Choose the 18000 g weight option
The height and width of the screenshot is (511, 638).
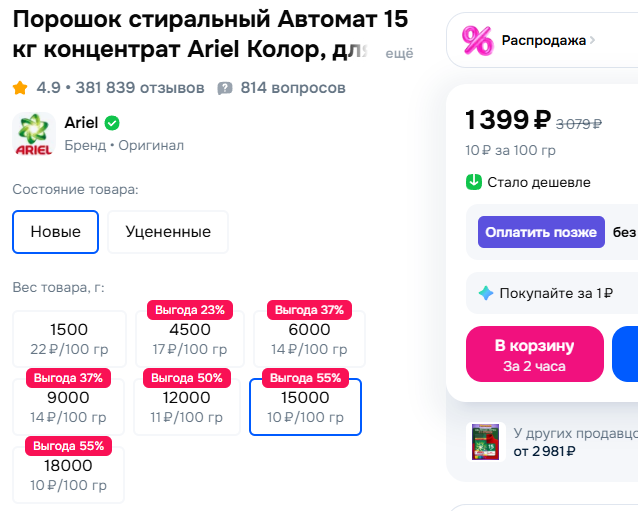pos(69,474)
